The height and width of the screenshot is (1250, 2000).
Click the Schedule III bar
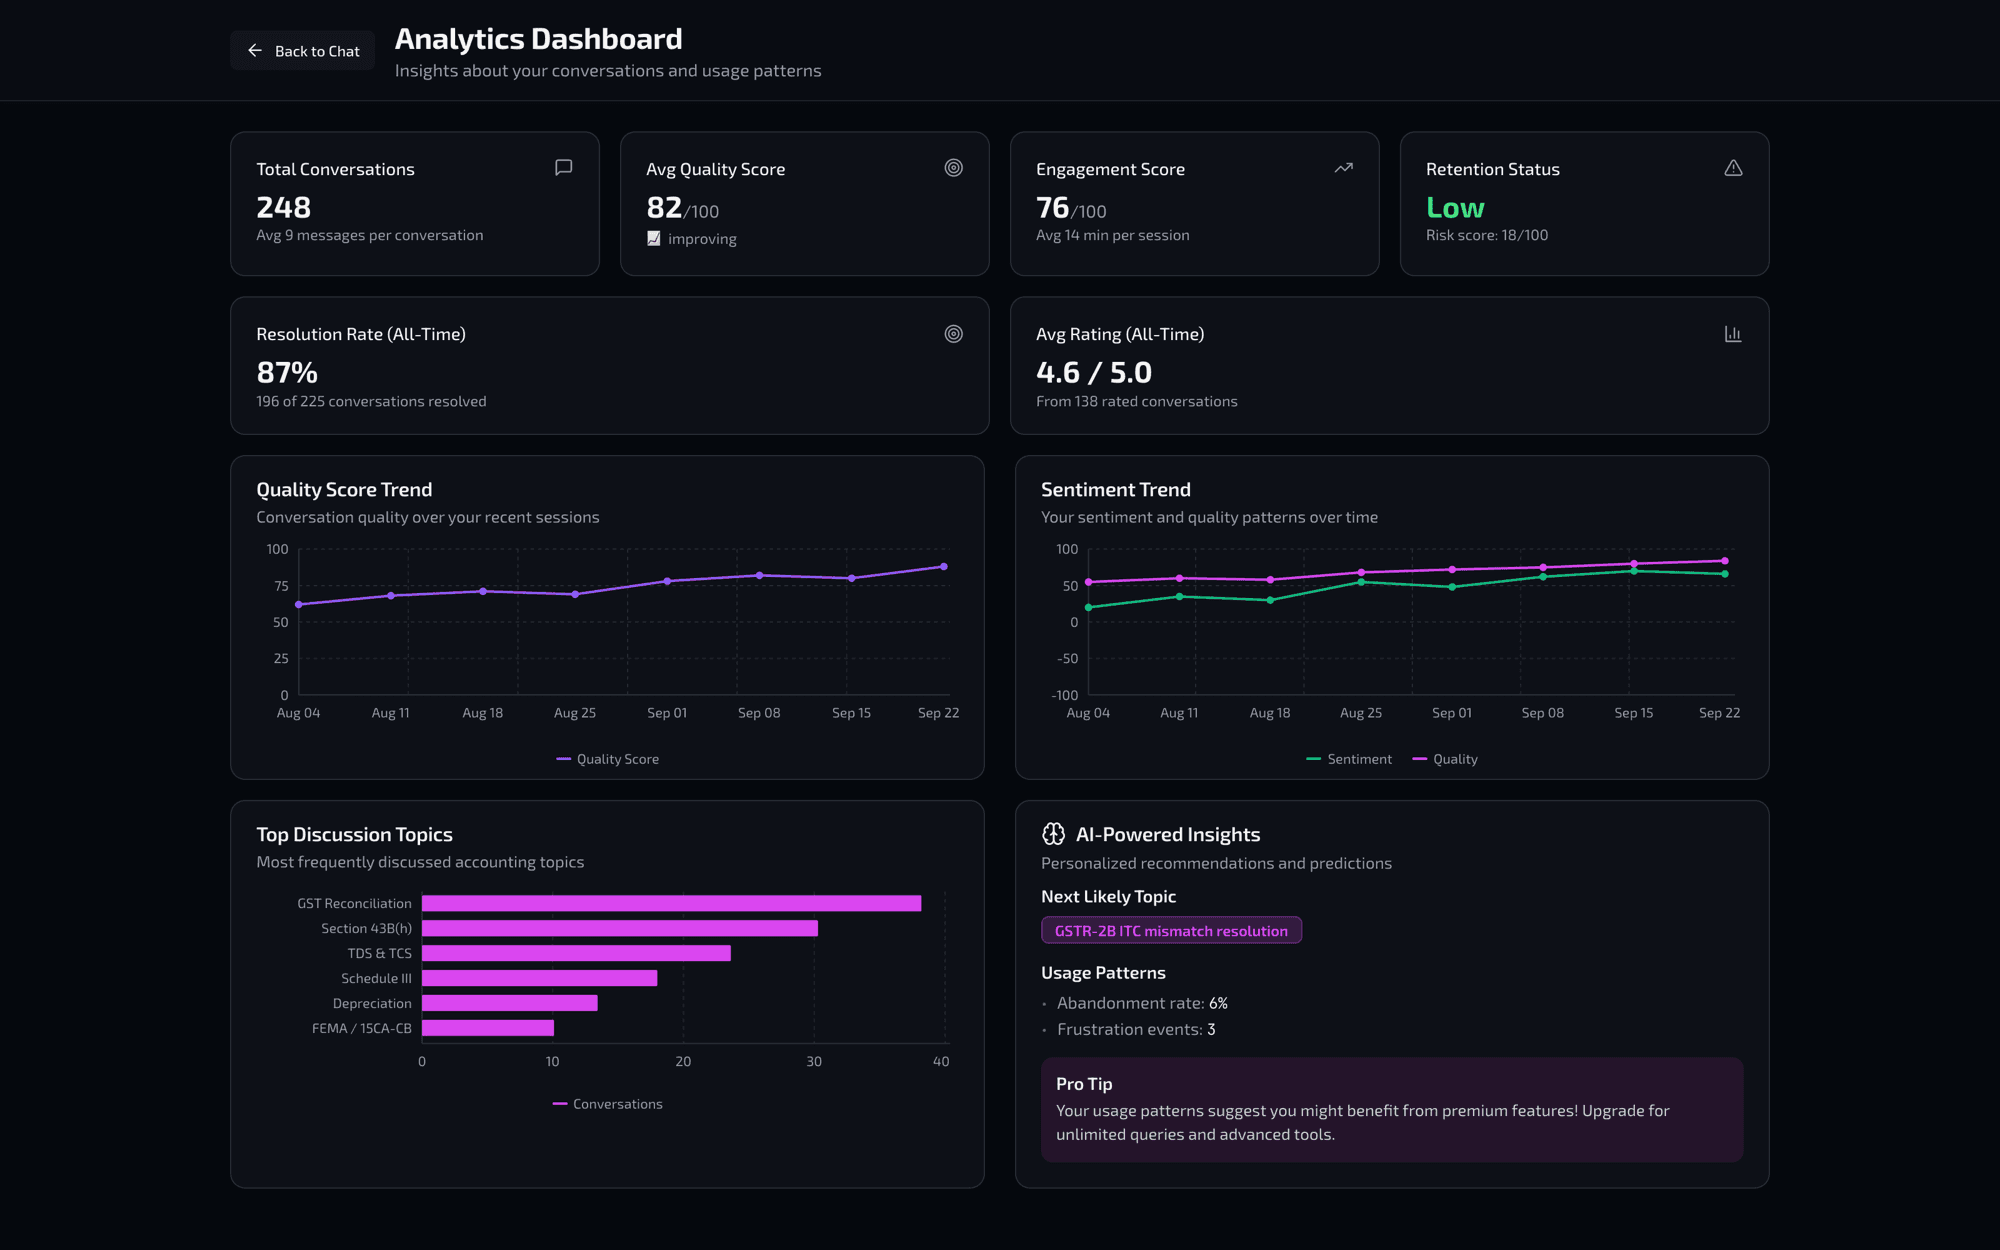coord(540,978)
